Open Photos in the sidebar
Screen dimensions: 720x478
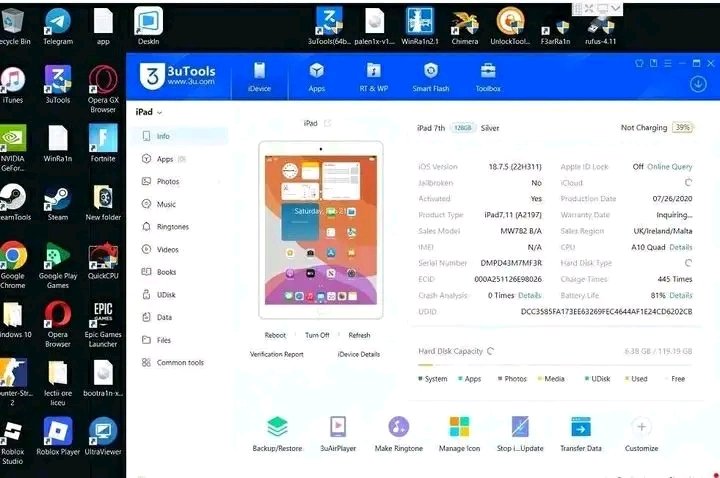[179, 181]
